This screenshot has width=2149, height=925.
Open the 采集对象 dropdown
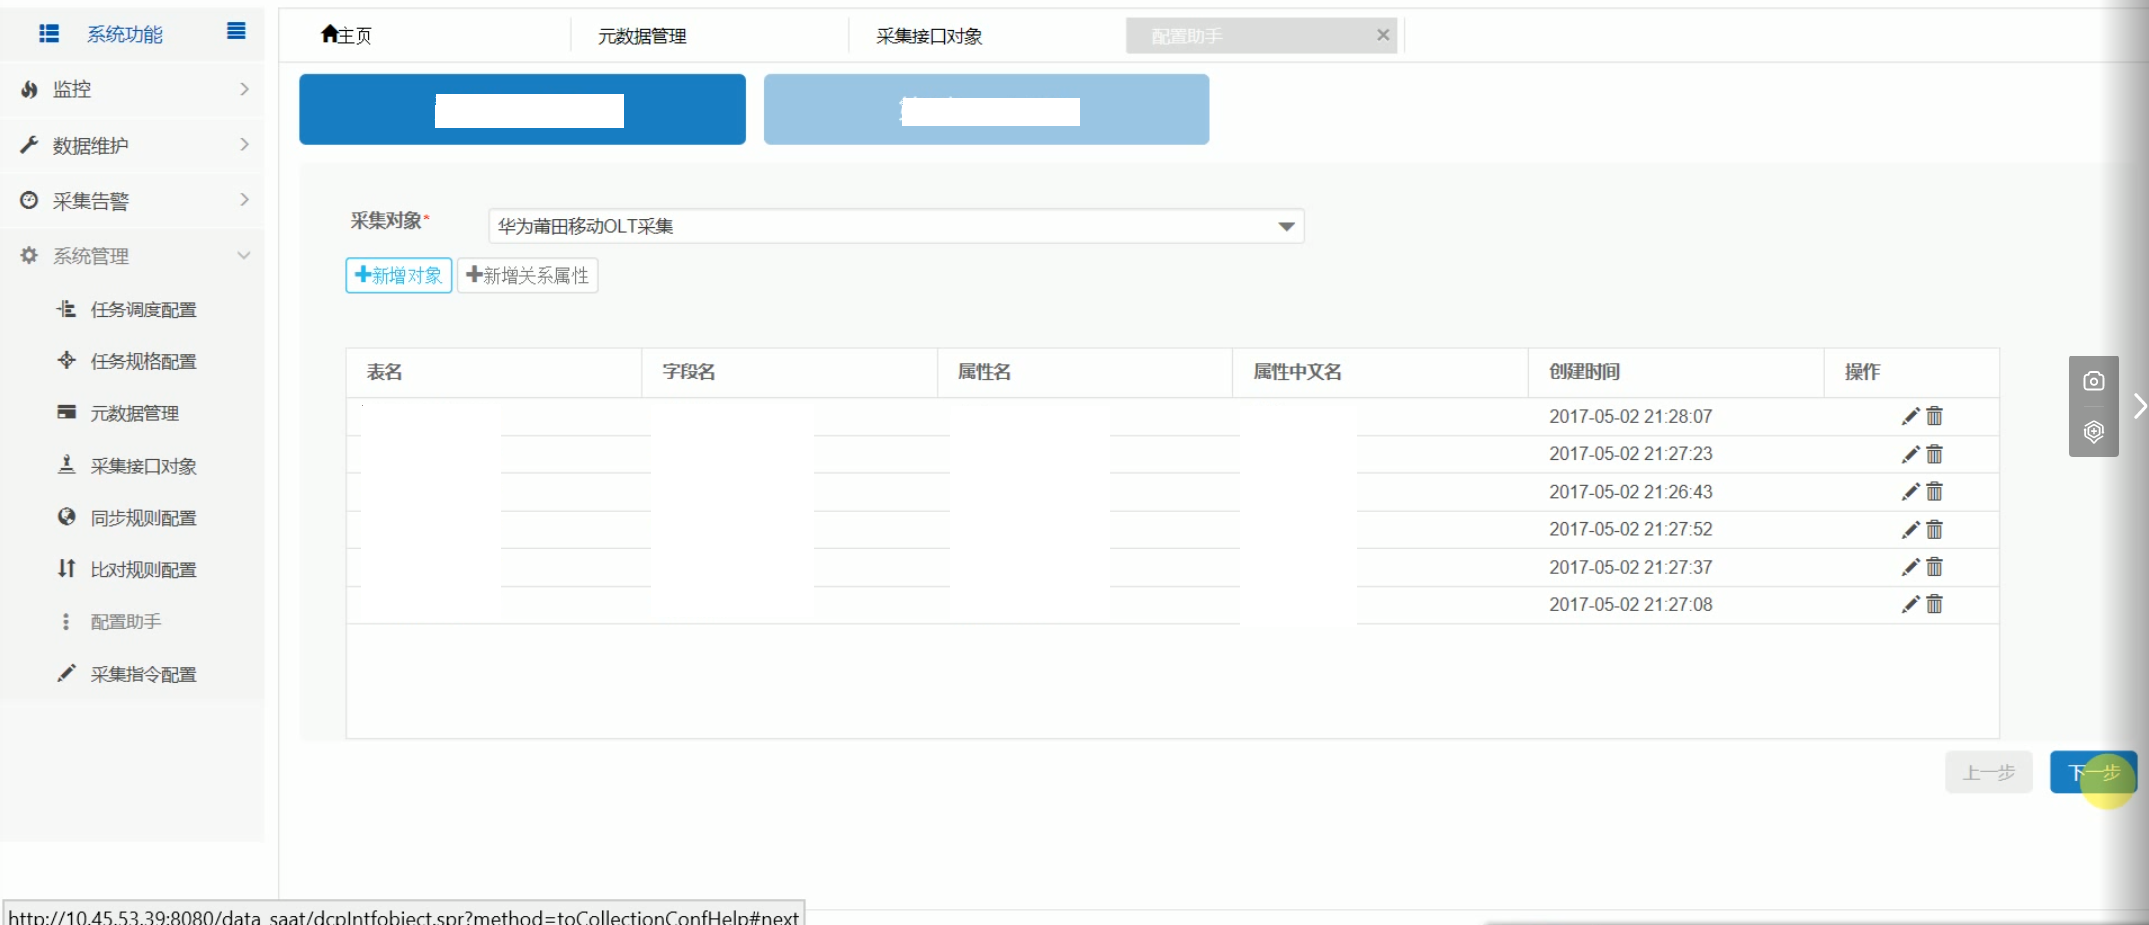(896, 226)
